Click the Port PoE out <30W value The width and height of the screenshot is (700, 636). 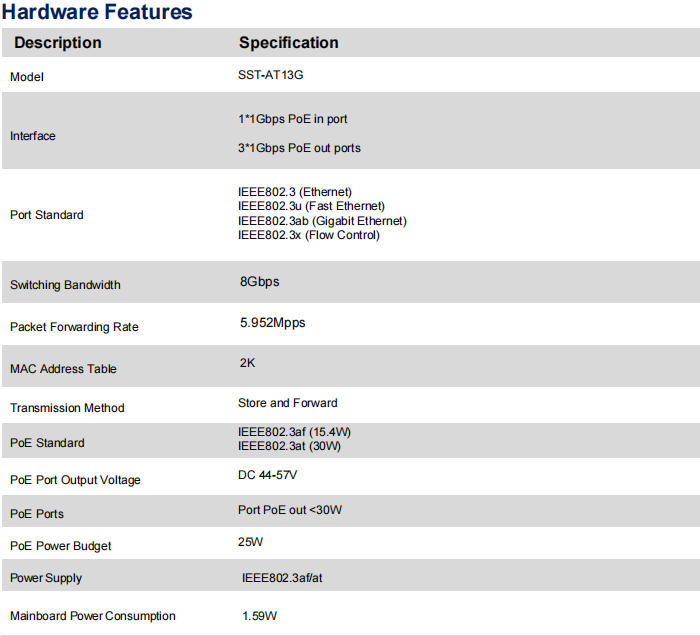290,510
